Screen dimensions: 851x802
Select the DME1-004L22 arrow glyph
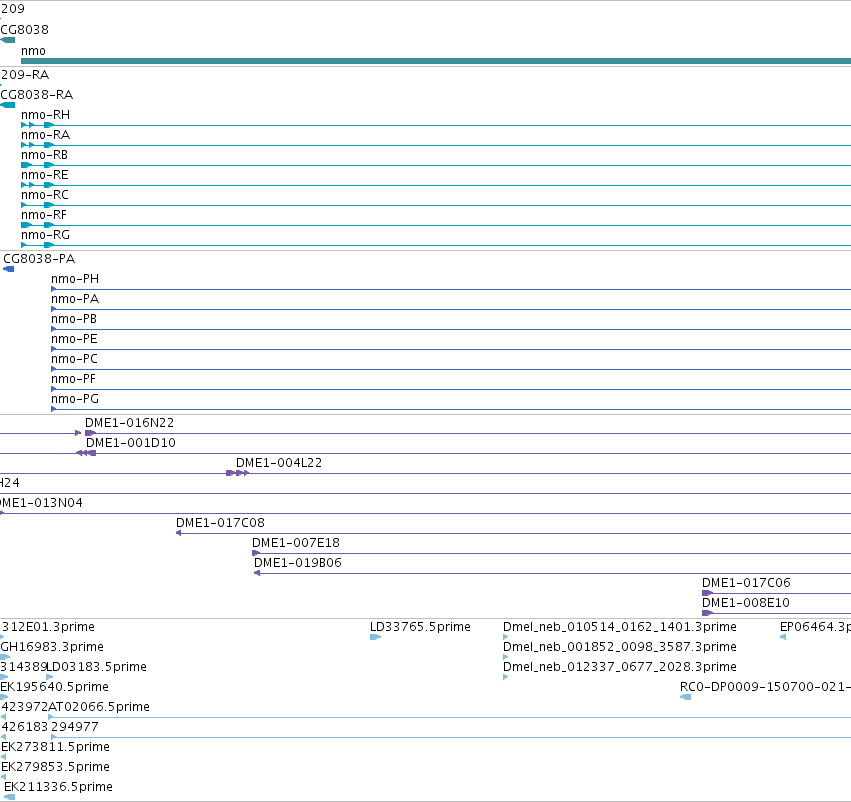pyautogui.click(x=238, y=473)
